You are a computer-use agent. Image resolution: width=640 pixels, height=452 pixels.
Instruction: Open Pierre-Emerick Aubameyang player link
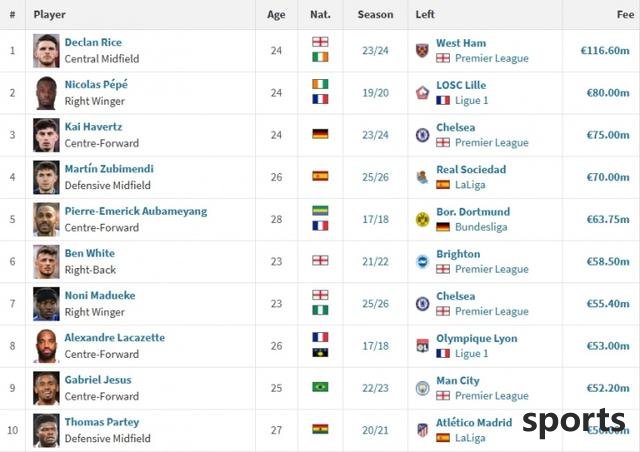[x=136, y=211]
